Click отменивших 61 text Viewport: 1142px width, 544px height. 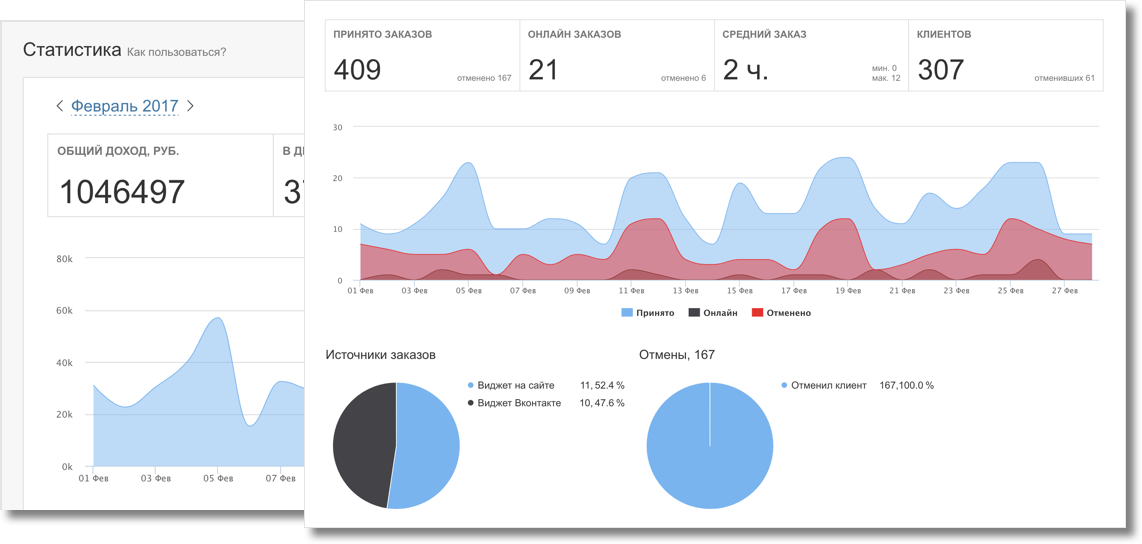[1064, 78]
